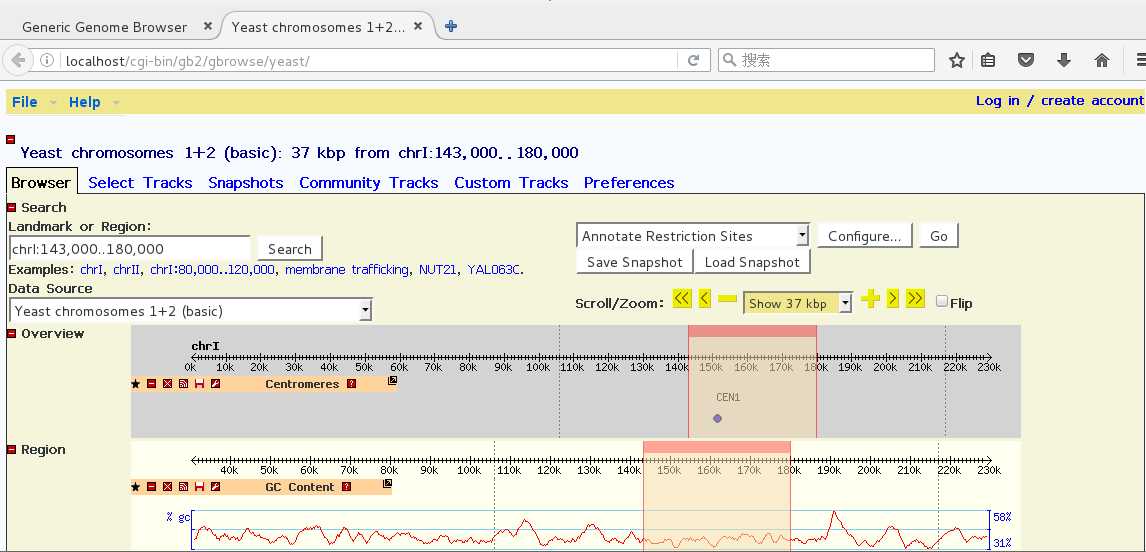Pop out the Centromeres track
Screen dimensions: 1146x552
tap(392, 381)
